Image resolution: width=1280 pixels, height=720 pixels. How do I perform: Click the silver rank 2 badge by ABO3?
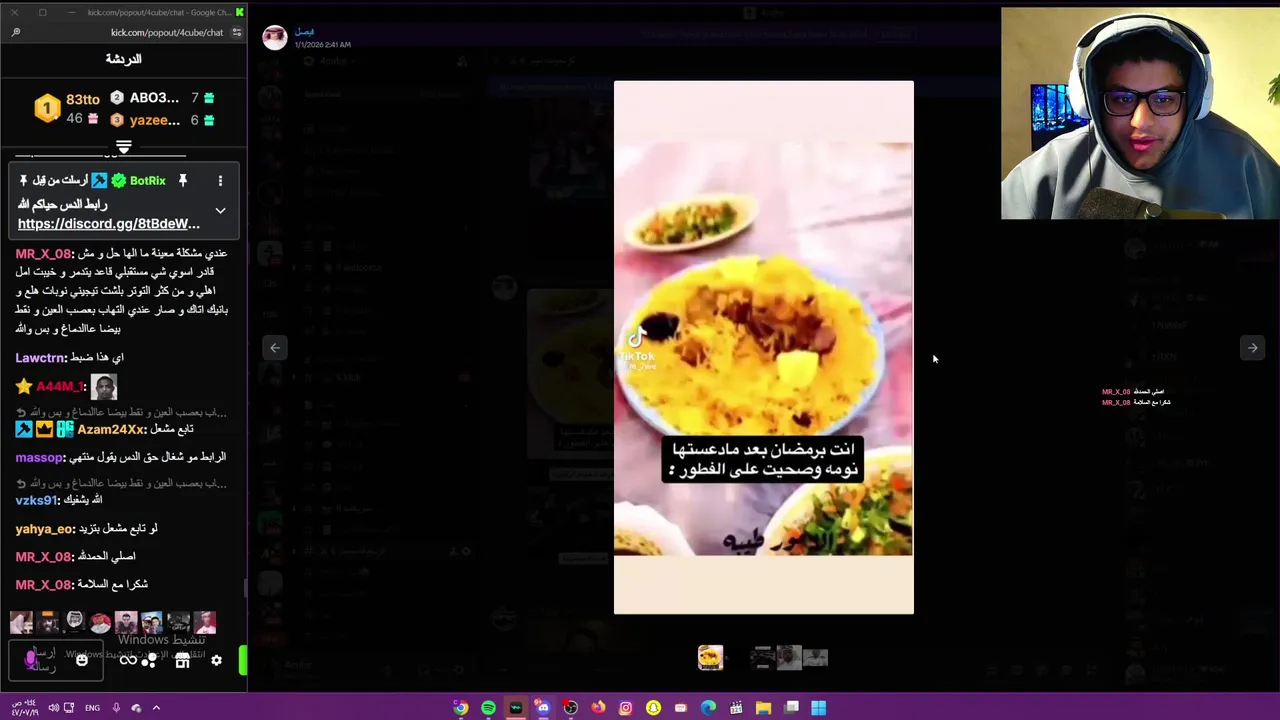(x=117, y=98)
